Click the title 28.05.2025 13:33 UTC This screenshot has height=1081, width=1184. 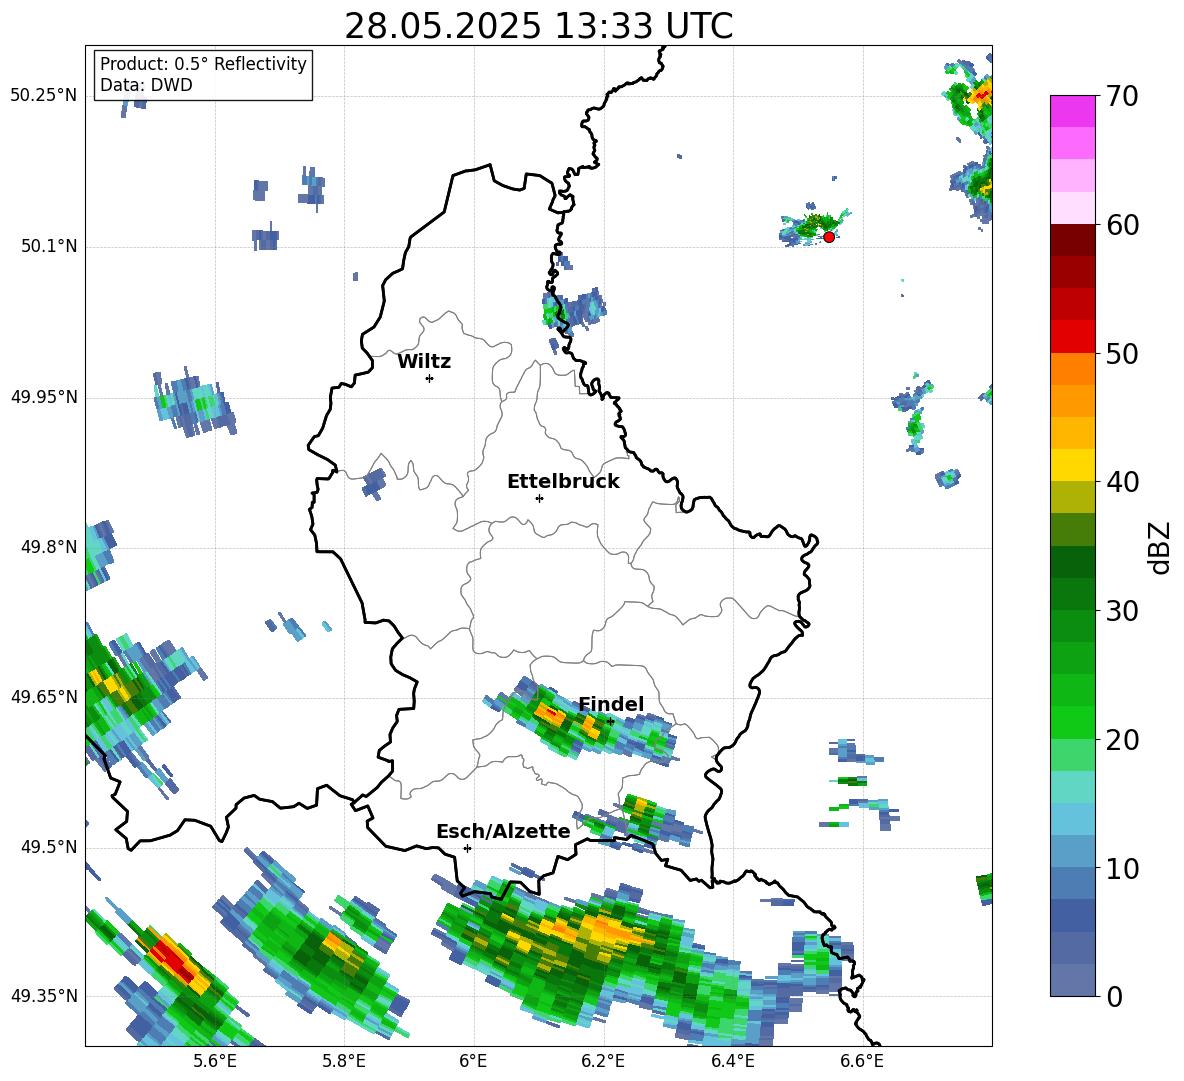pos(538,26)
